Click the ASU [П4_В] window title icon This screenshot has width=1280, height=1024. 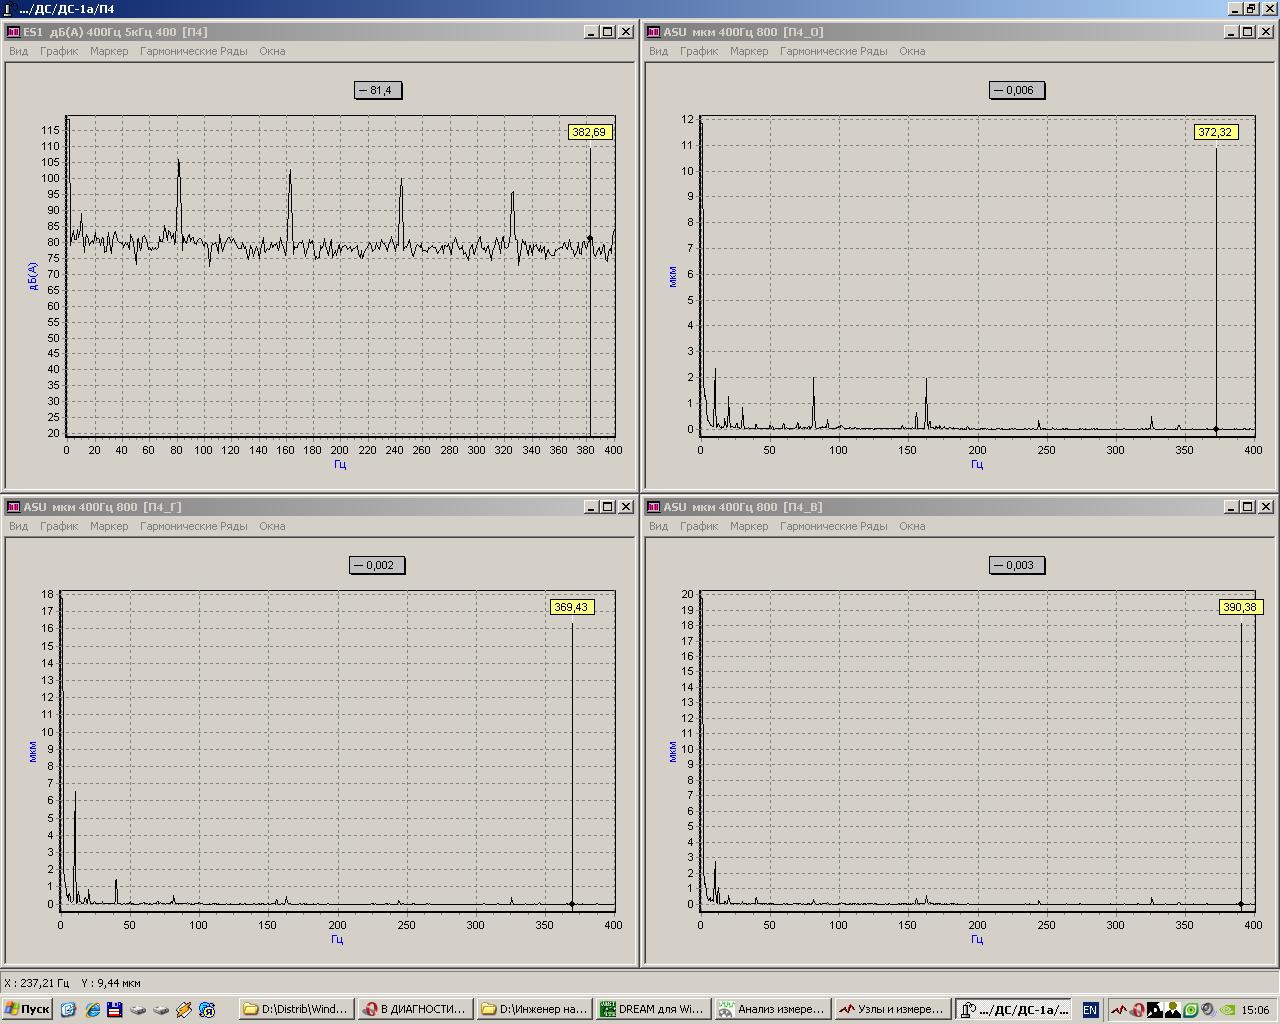point(654,507)
